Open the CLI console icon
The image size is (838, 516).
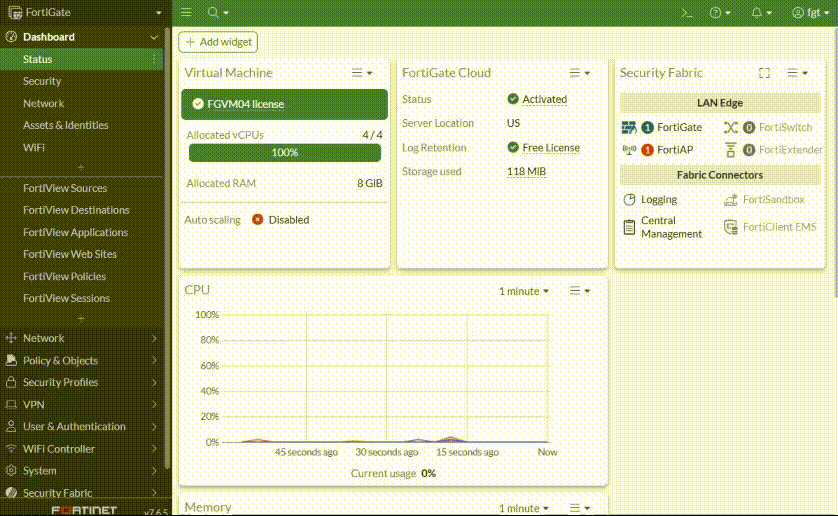(x=687, y=13)
